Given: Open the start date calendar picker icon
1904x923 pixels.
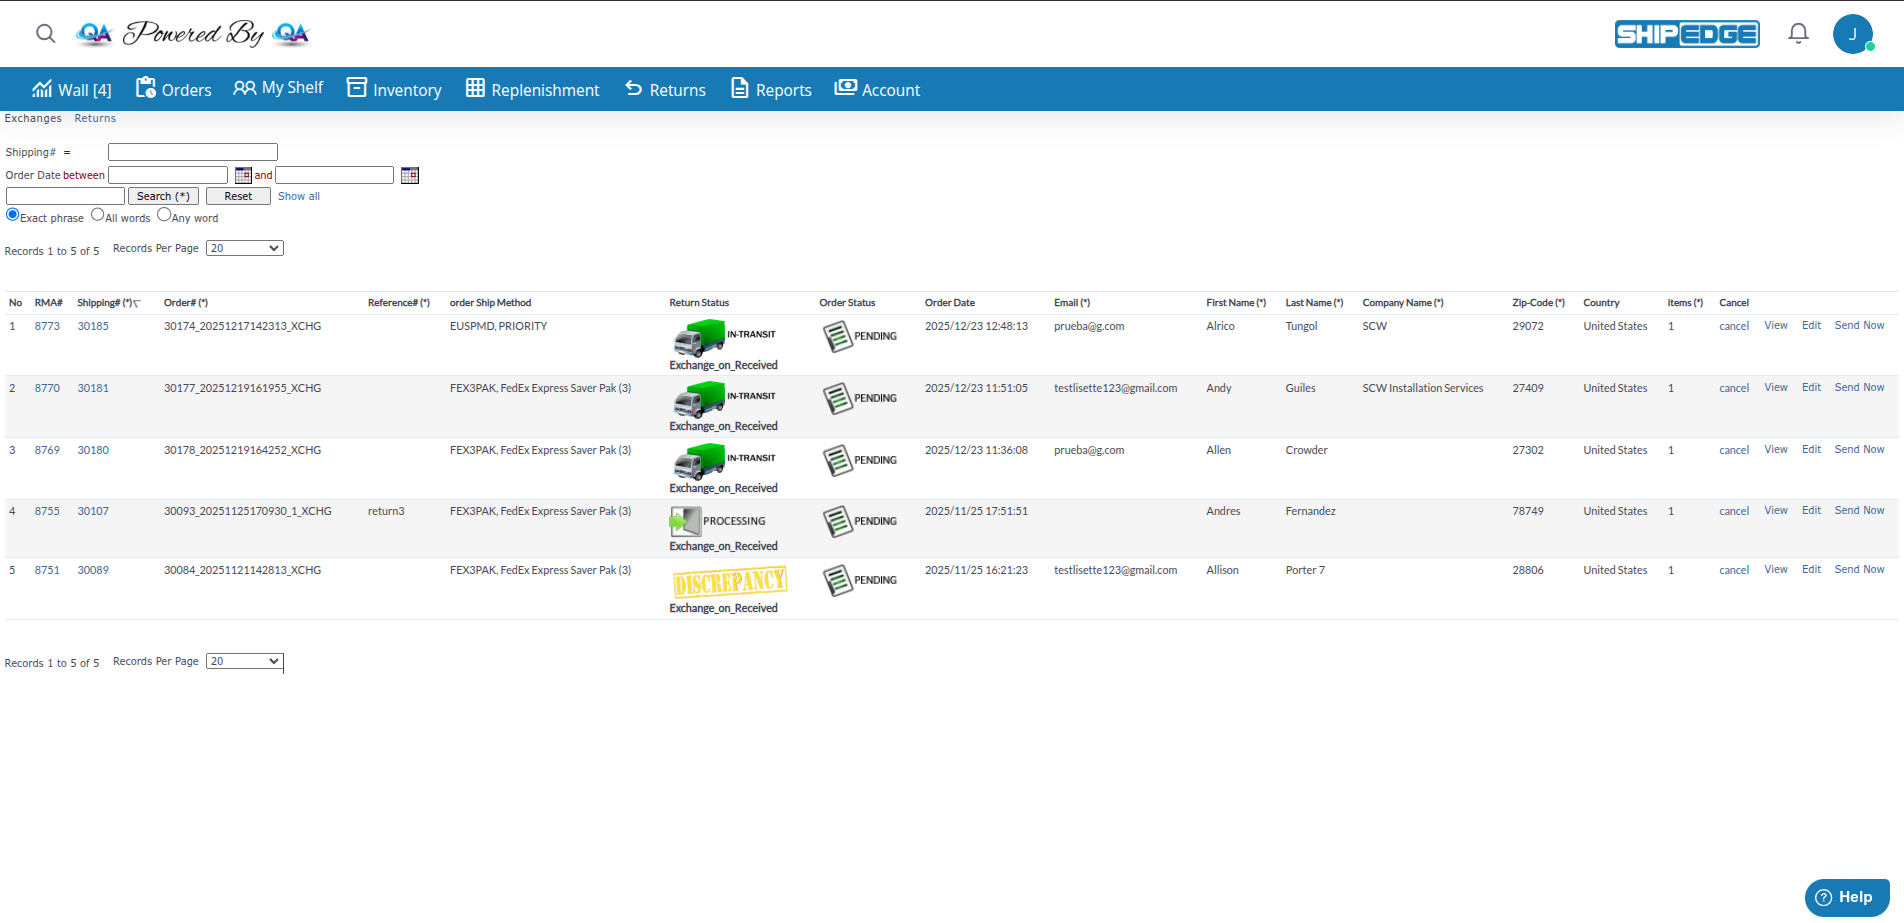Looking at the screenshot, I should coord(243,176).
